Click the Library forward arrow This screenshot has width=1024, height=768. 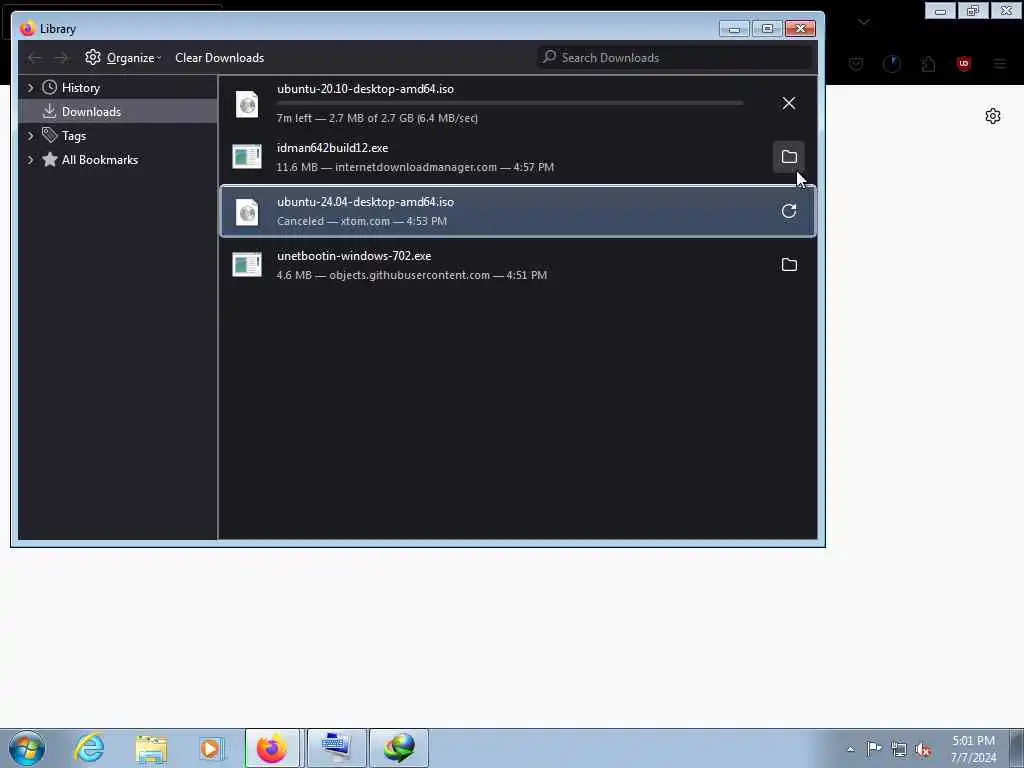61,58
